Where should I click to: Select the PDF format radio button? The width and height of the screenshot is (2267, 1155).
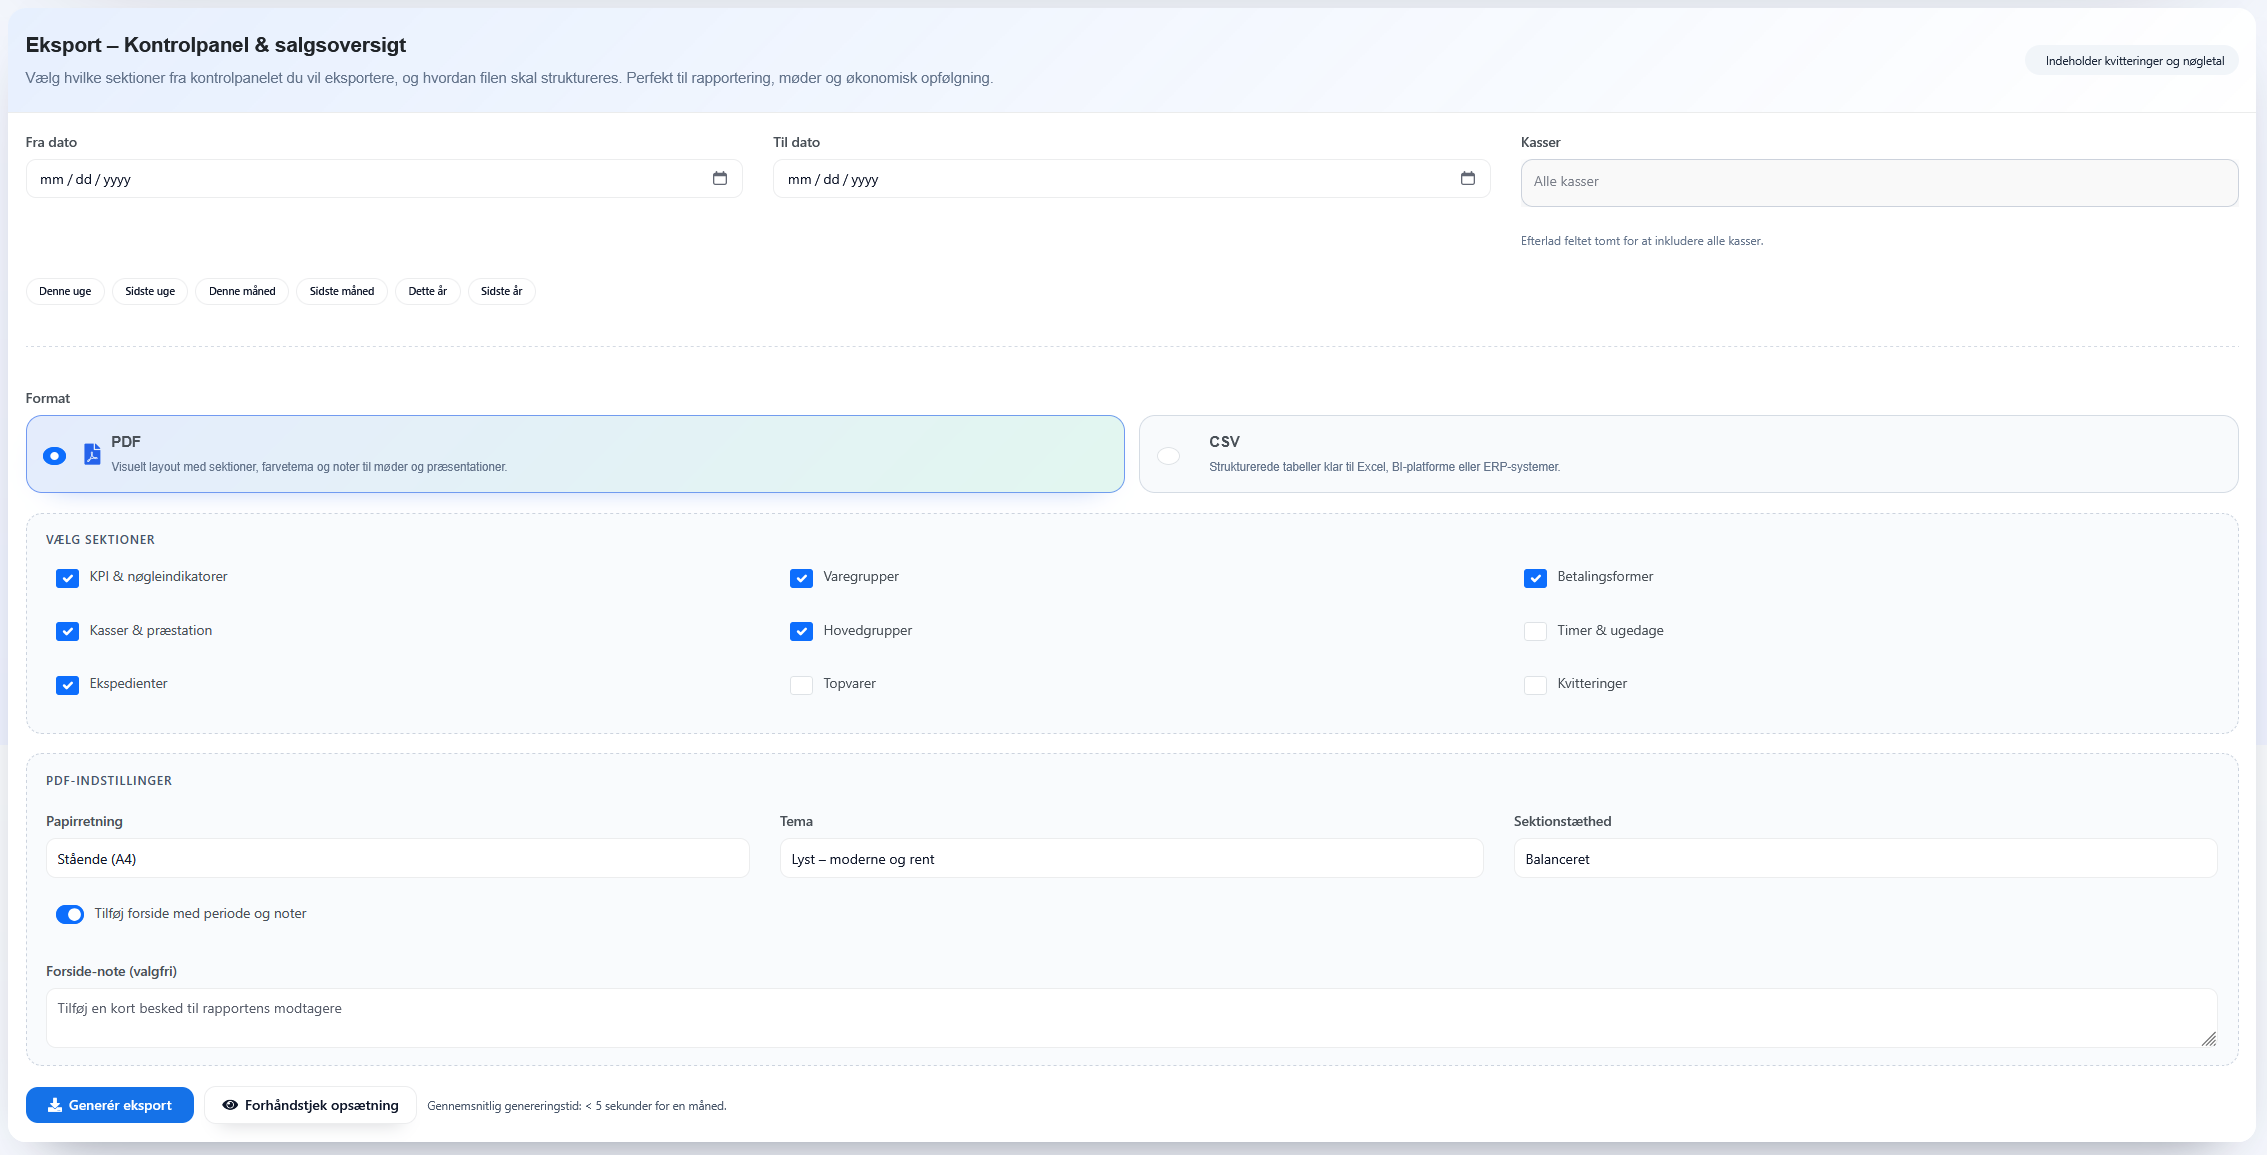pos(55,456)
